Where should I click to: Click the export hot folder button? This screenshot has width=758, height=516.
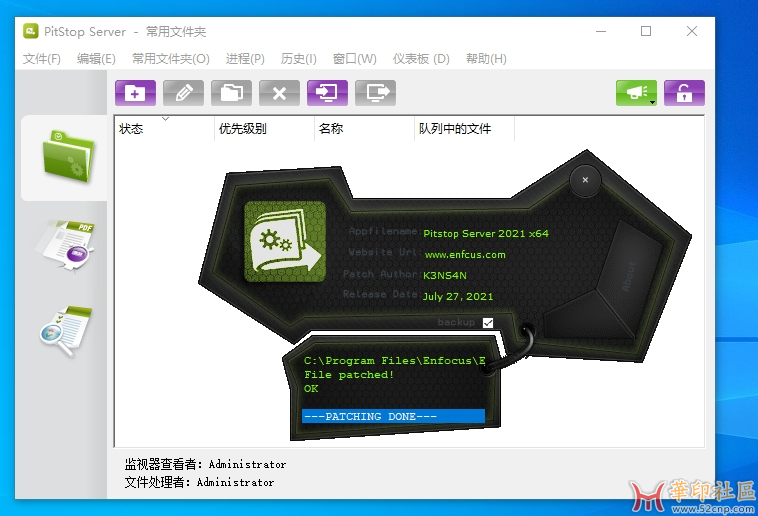tap(376, 93)
